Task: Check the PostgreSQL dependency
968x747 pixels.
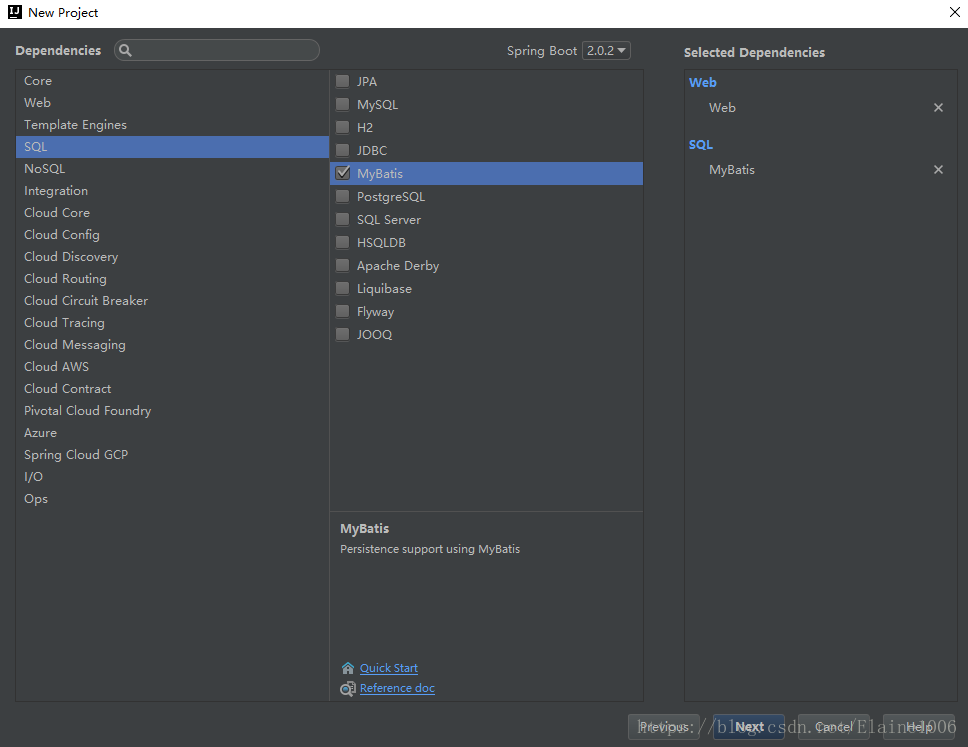Action: tap(343, 196)
